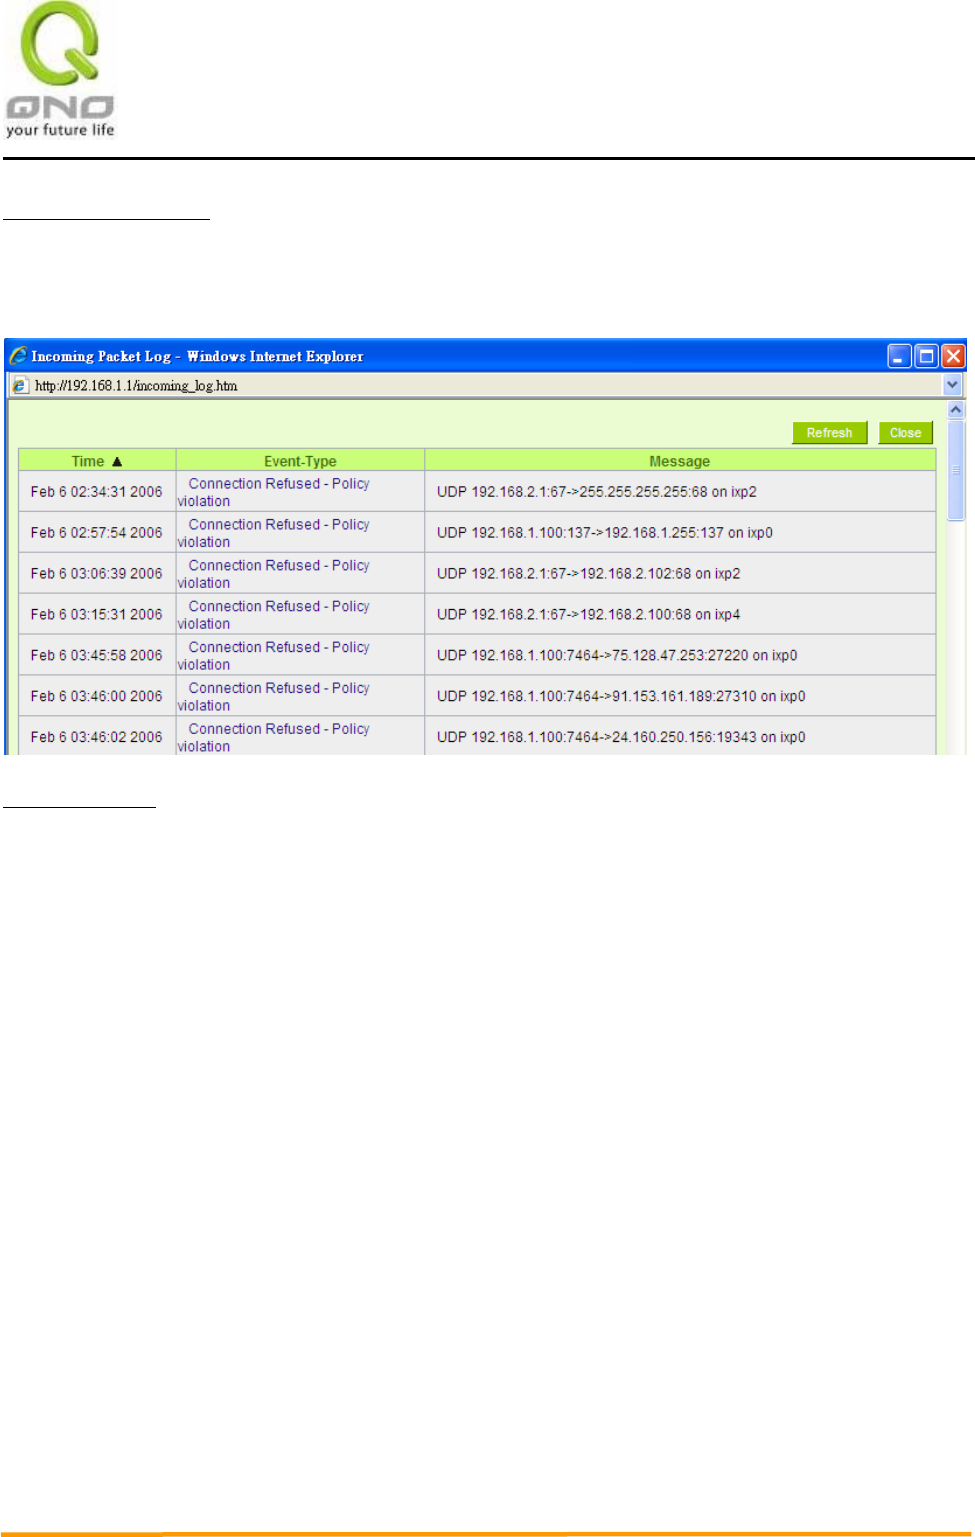975x1537 pixels.
Task: Click the page icon in address bar
Action: 21,385
